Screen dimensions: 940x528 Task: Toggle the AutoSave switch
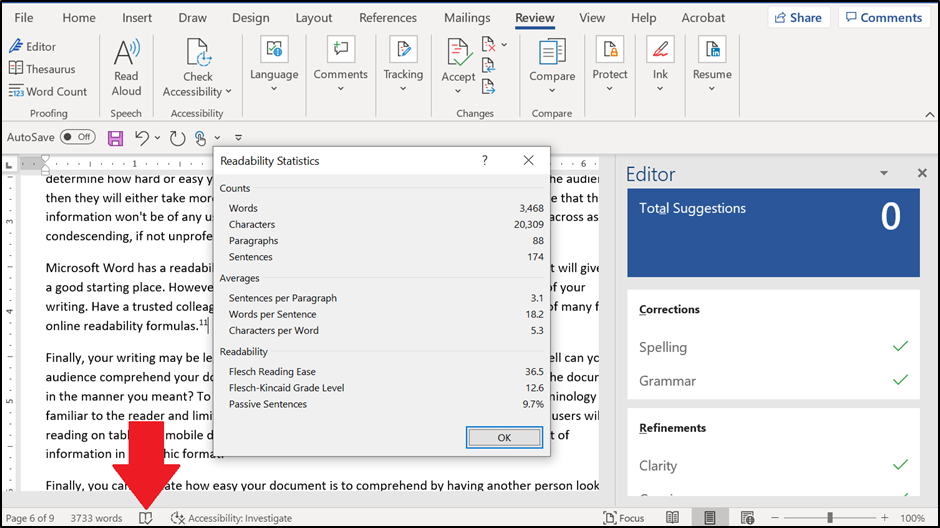click(x=78, y=137)
